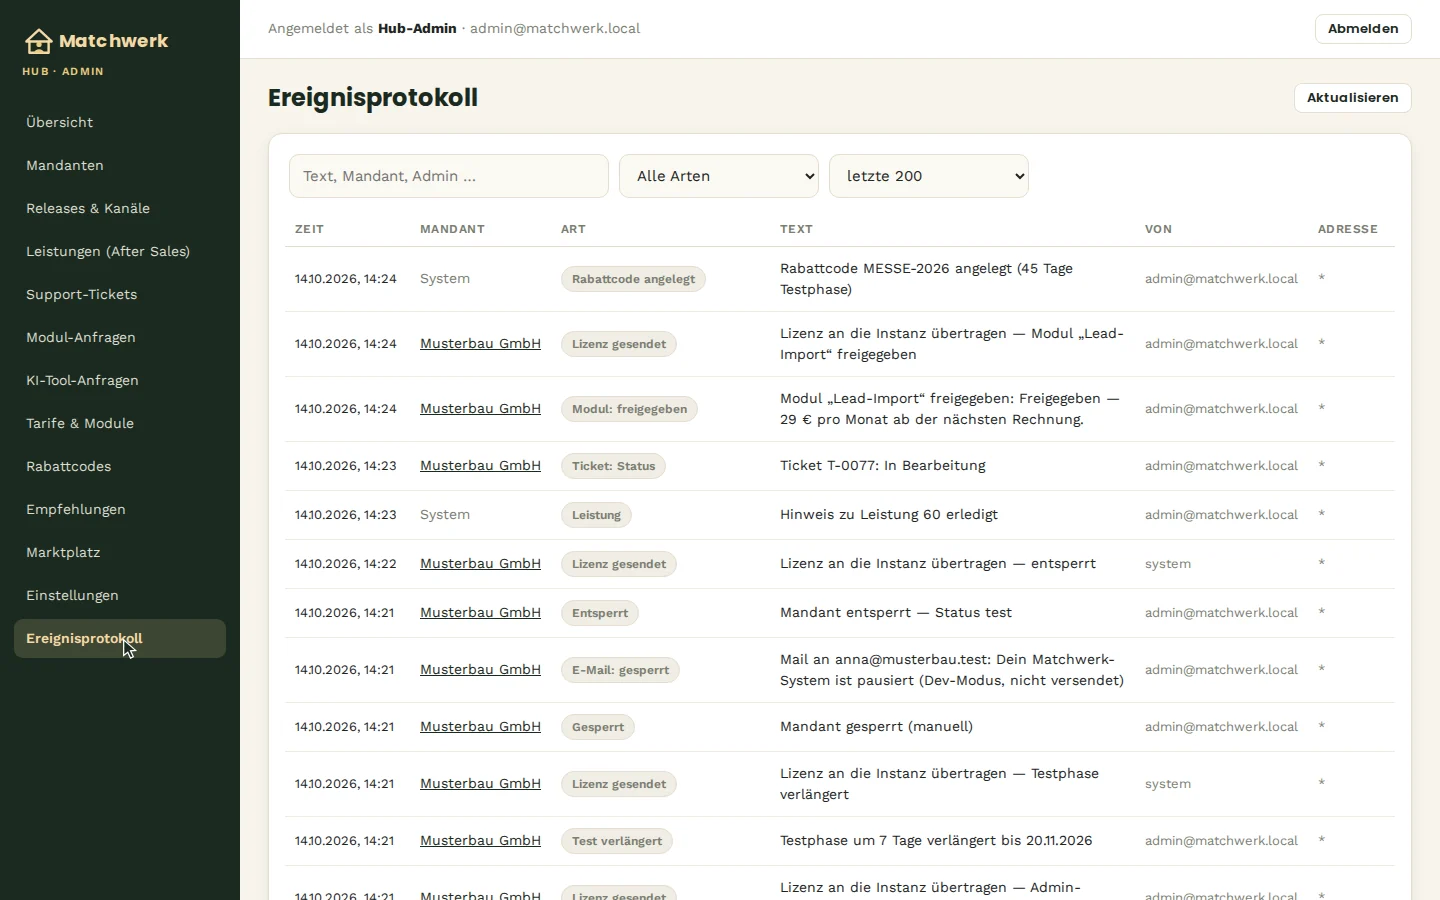This screenshot has width=1440, height=900.
Task: Click the Rabattcode angelegt badge
Action: click(x=633, y=279)
